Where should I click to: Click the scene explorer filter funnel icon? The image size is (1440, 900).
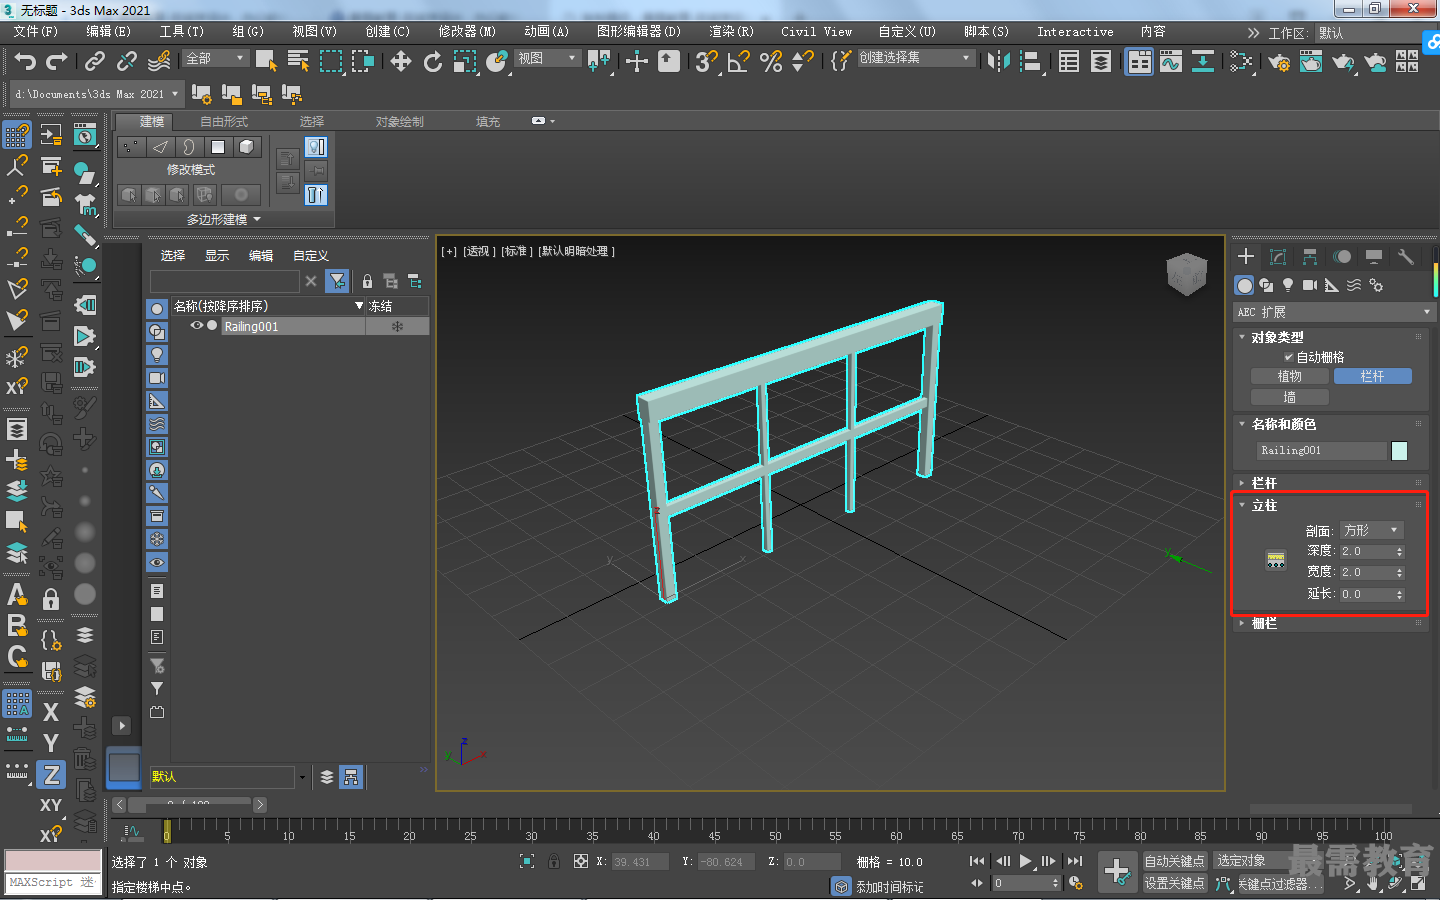click(x=338, y=281)
